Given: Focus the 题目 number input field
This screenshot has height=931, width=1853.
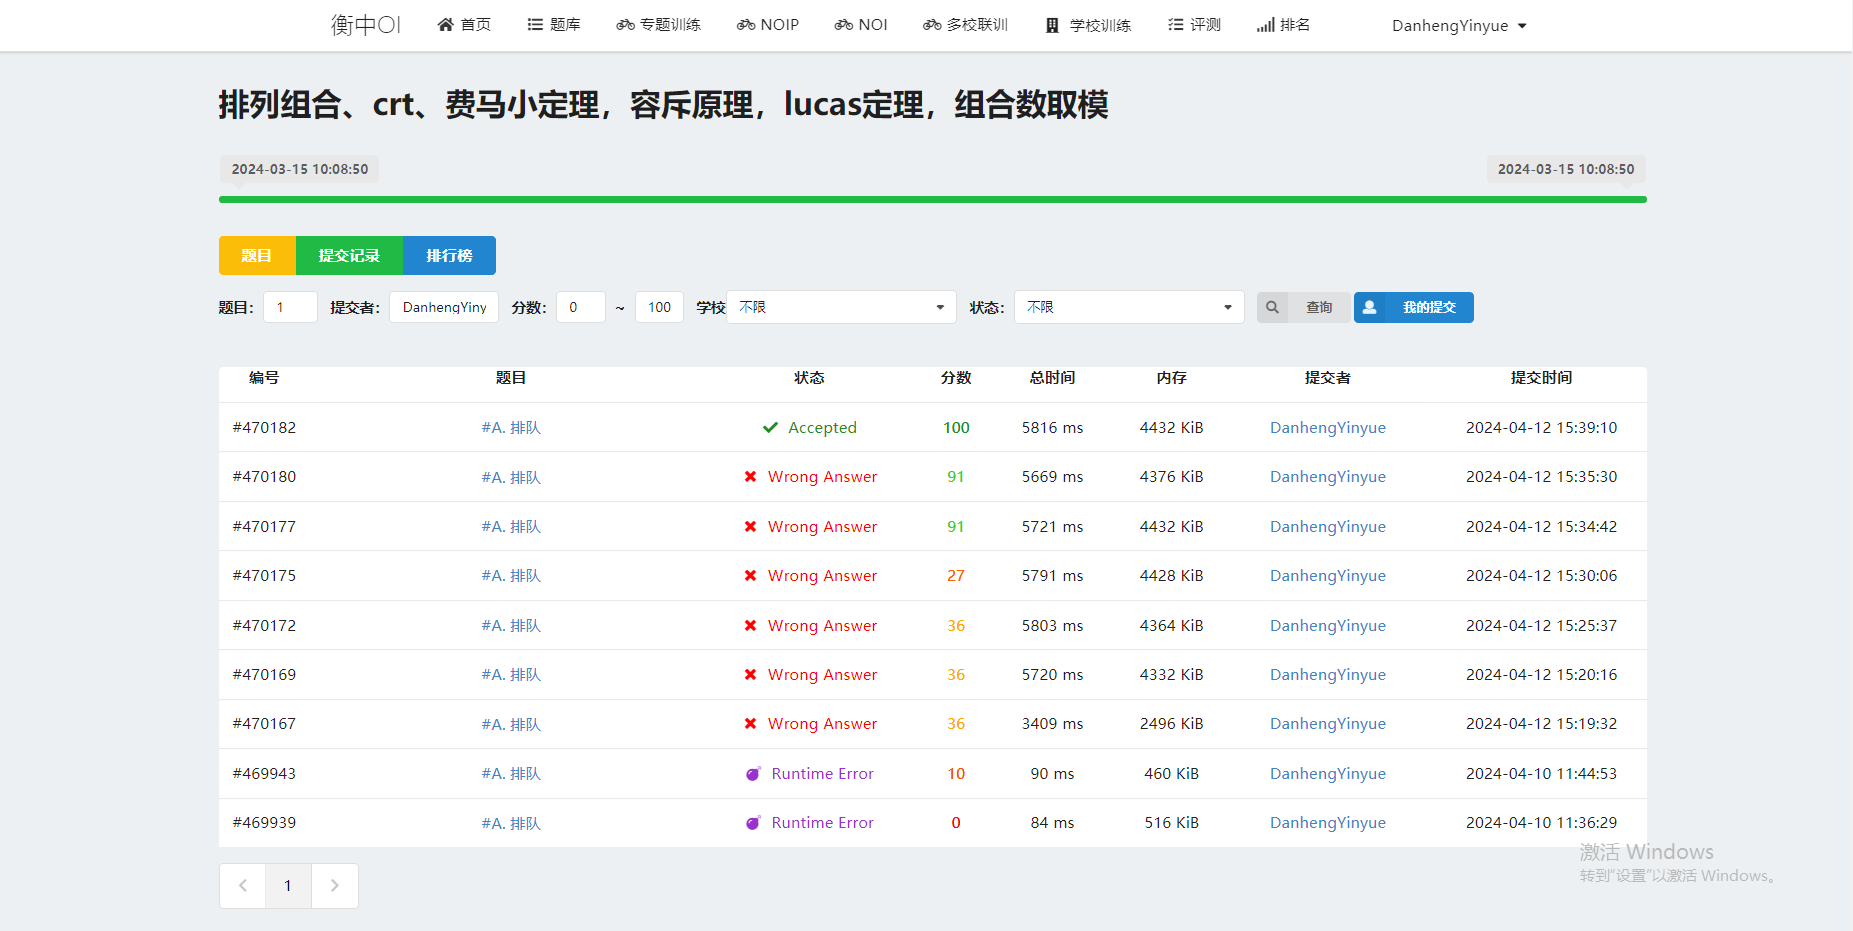Looking at the screenshot, I should point(290,307).
